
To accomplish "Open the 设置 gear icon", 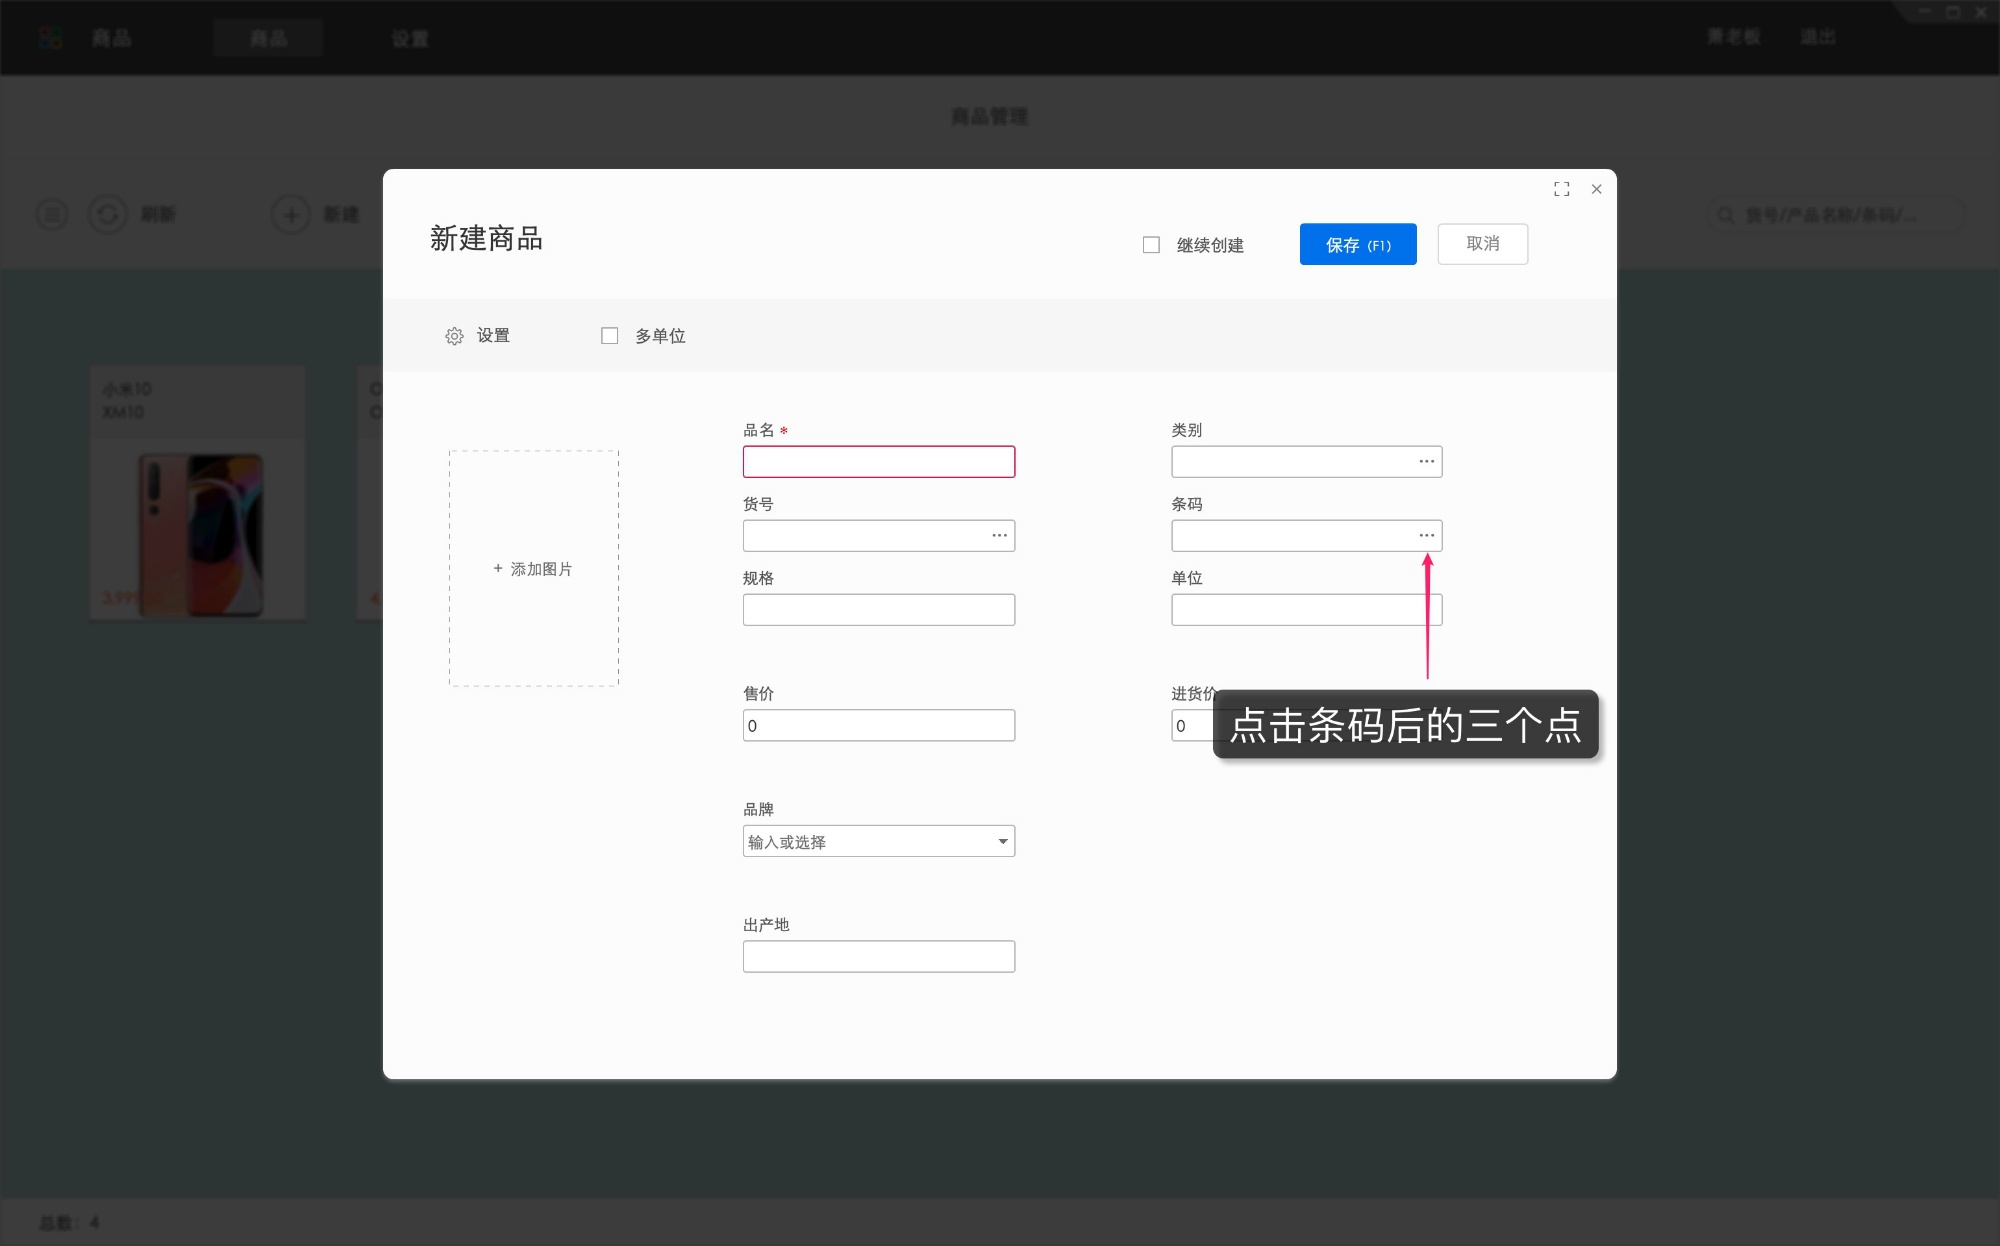I will point(454,336).
